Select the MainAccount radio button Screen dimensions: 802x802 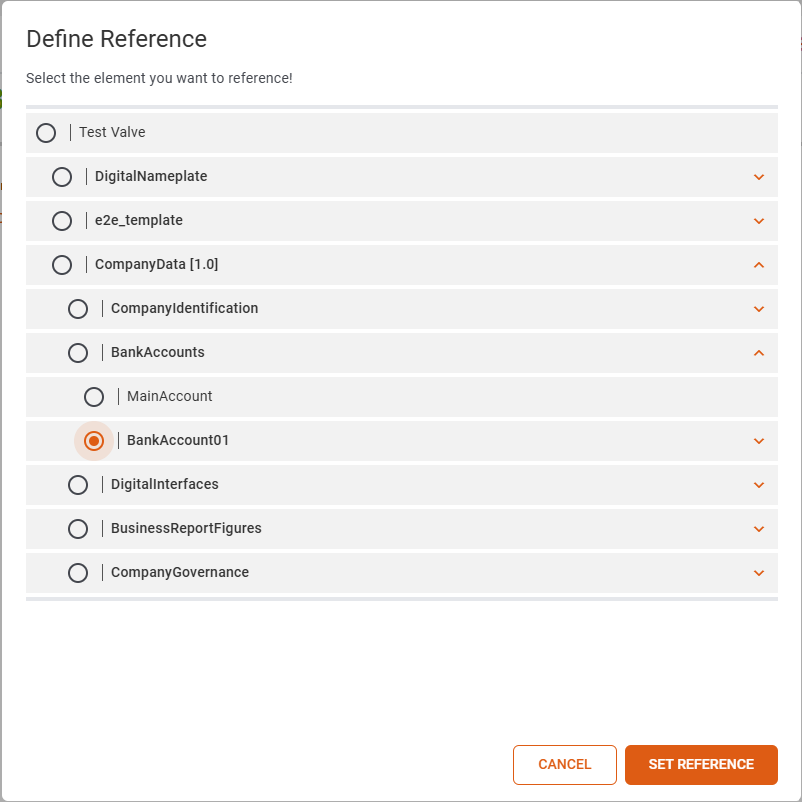[x=93, y=396]
